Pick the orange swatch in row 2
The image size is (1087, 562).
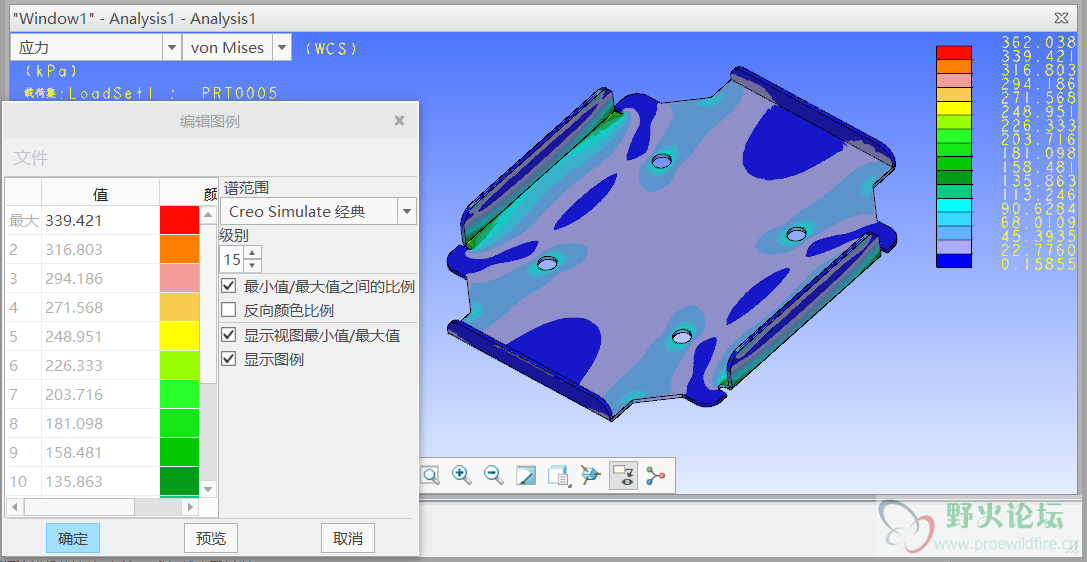(180, 249)
